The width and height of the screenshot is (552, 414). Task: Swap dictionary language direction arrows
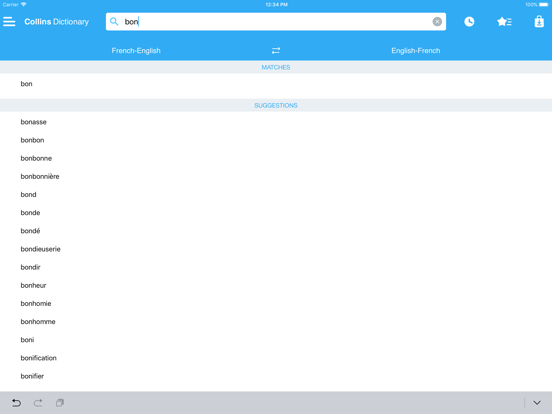coord(276,51)
